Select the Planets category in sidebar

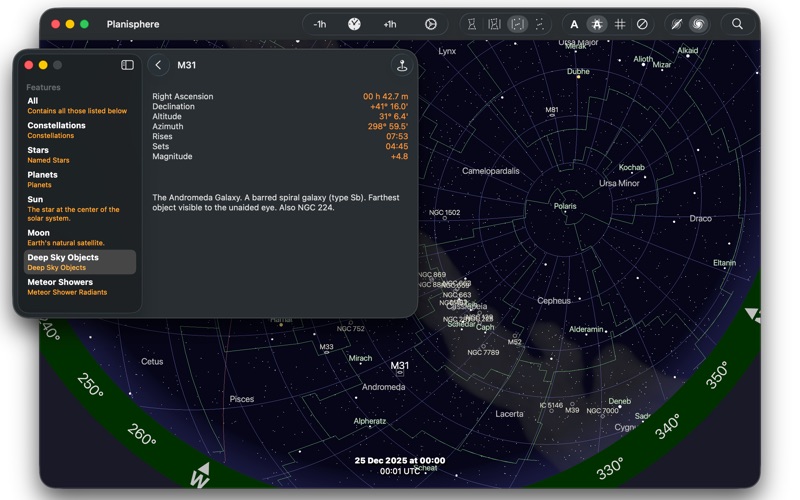80,179
